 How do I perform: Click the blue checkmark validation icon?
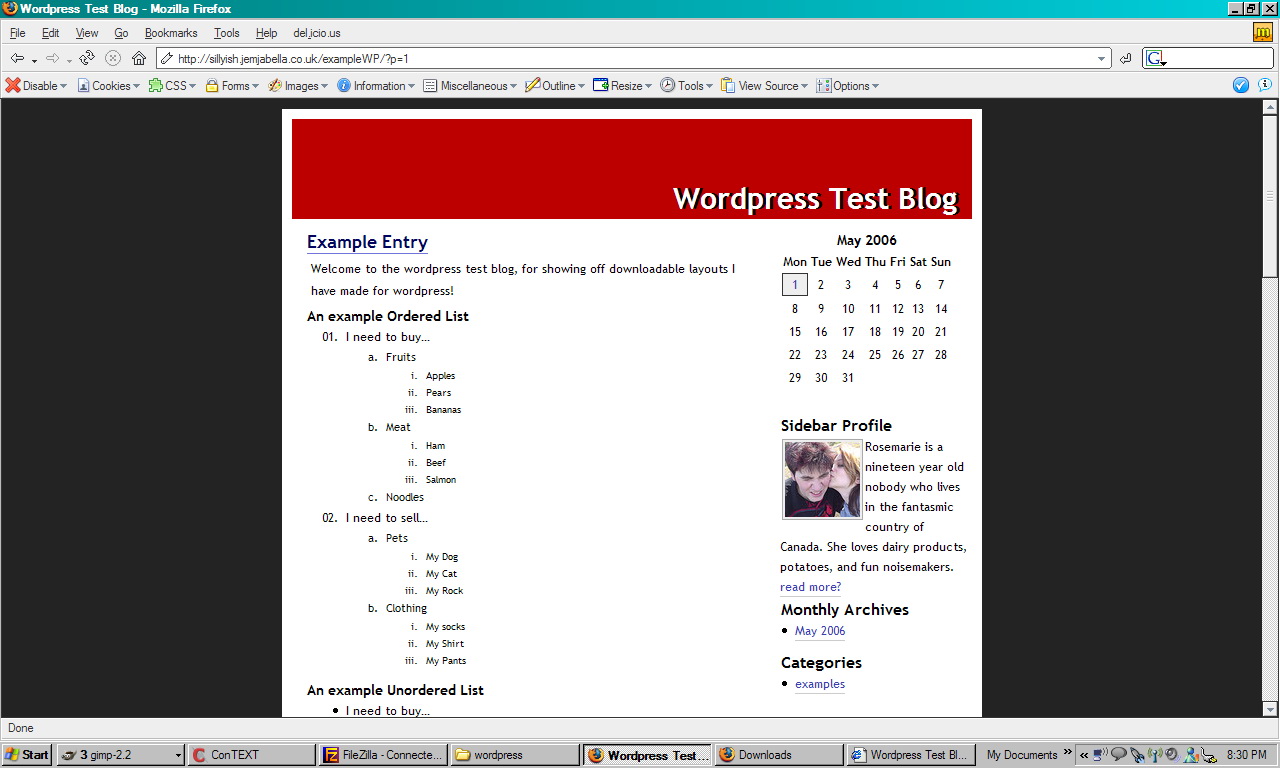(x=1241, y=85)
